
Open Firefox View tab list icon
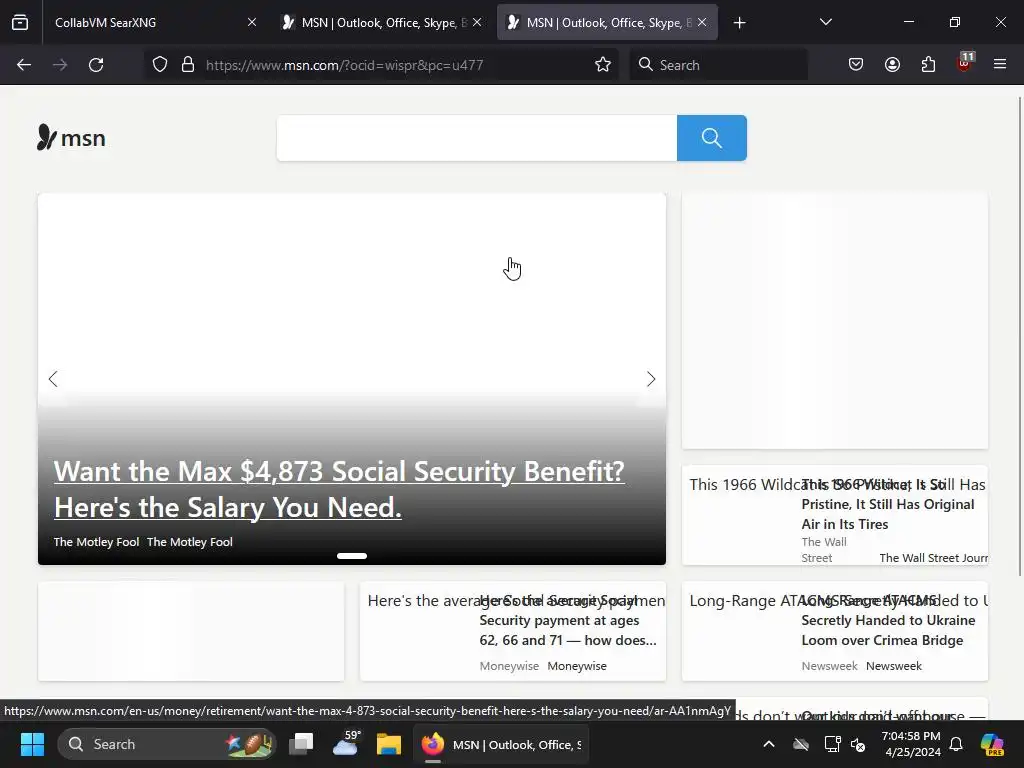click(20, 23)
